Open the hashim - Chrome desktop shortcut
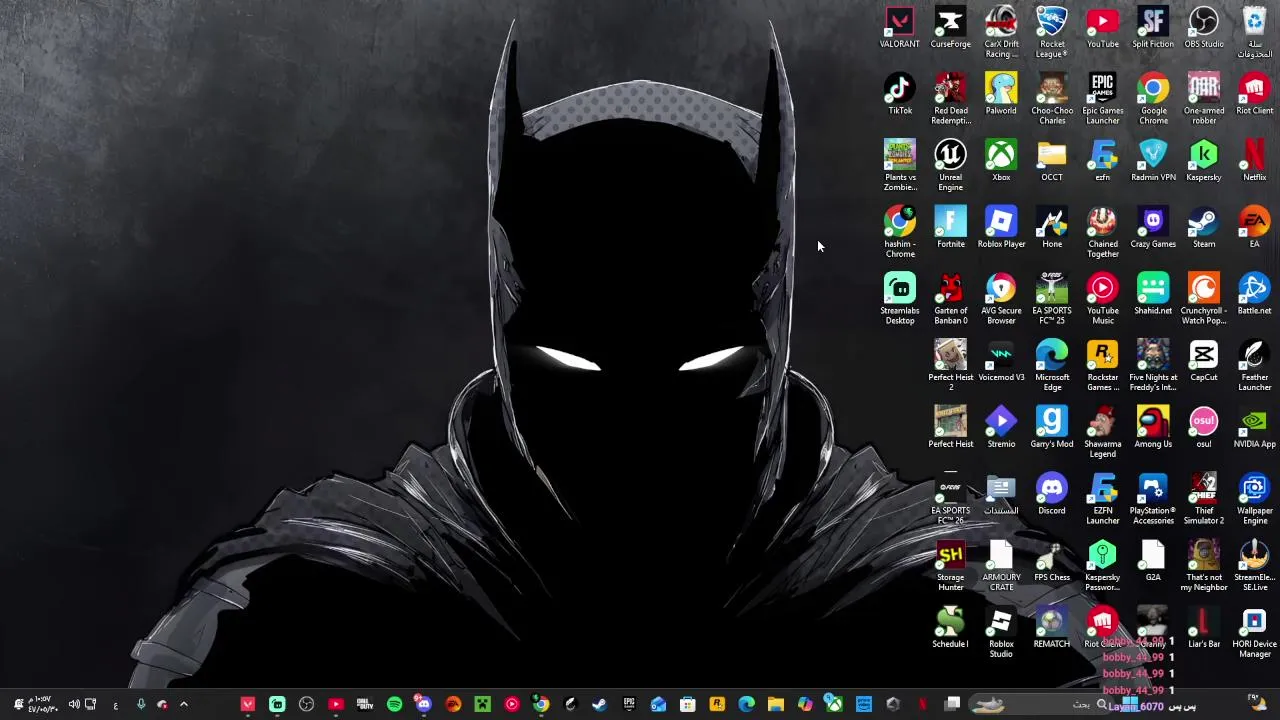This screenshot has width=1280, height=720. (899, 232)
